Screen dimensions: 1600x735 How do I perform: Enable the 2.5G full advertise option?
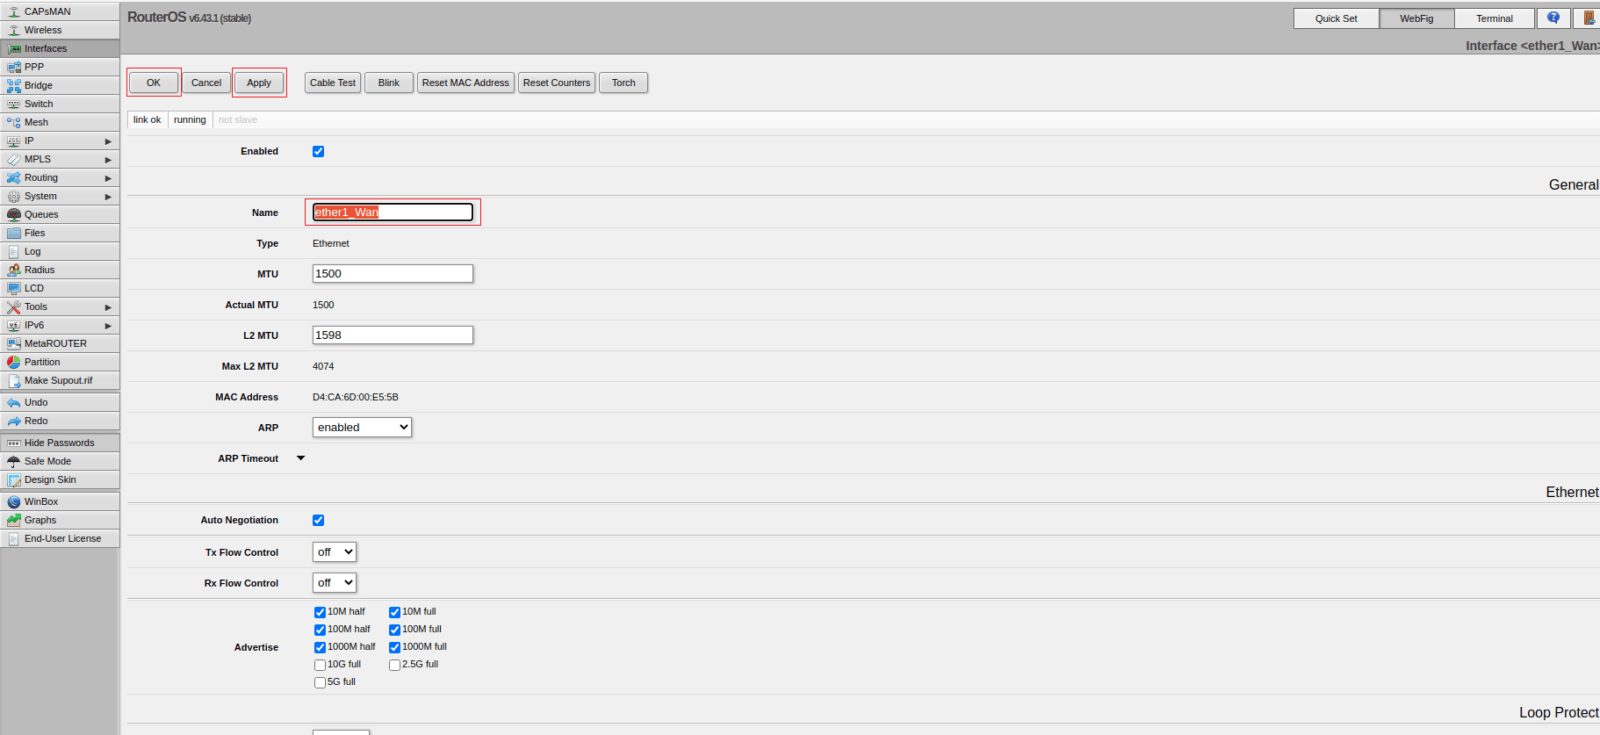coord(395,665)
